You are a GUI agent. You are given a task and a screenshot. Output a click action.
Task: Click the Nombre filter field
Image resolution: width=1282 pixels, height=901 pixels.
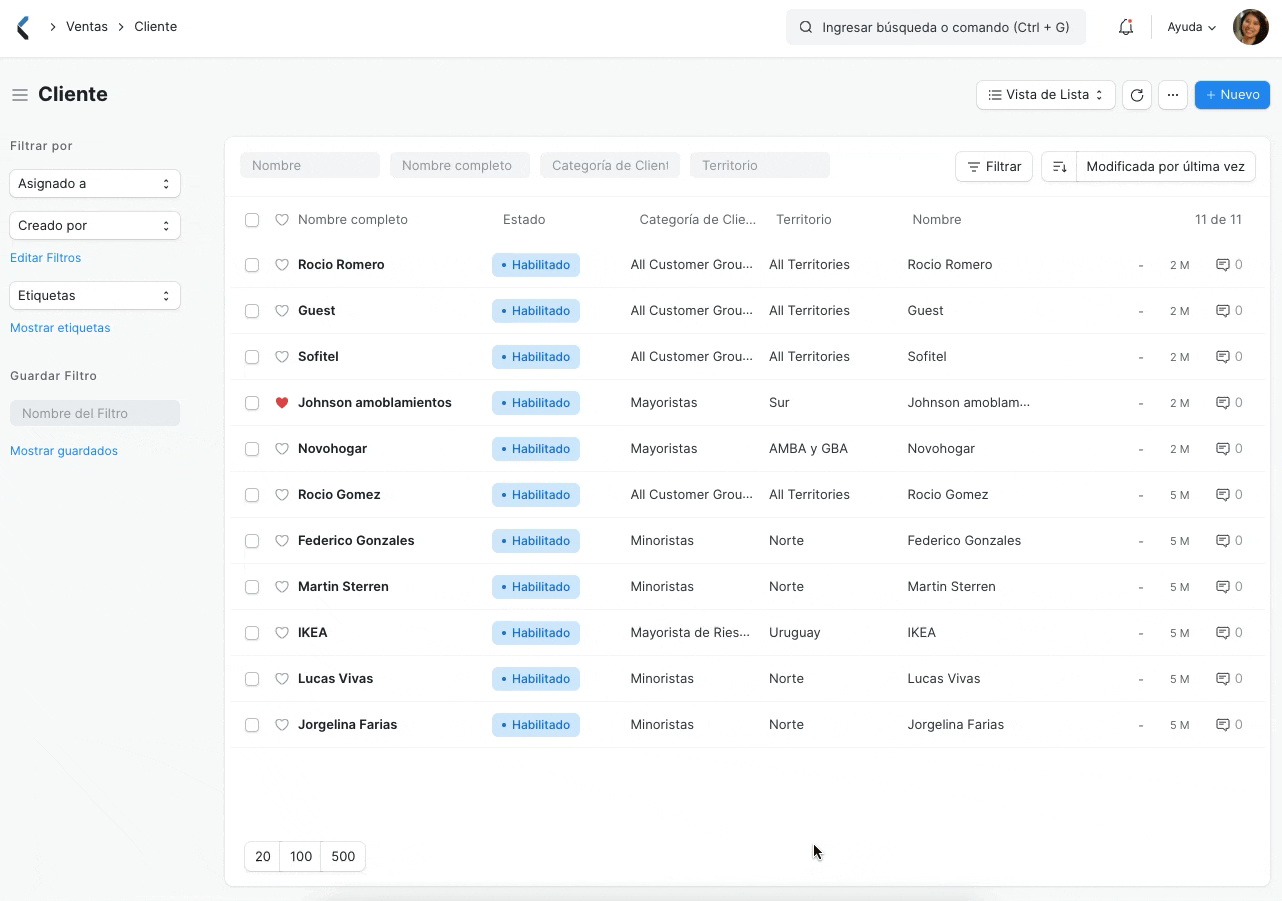[310, 166]
